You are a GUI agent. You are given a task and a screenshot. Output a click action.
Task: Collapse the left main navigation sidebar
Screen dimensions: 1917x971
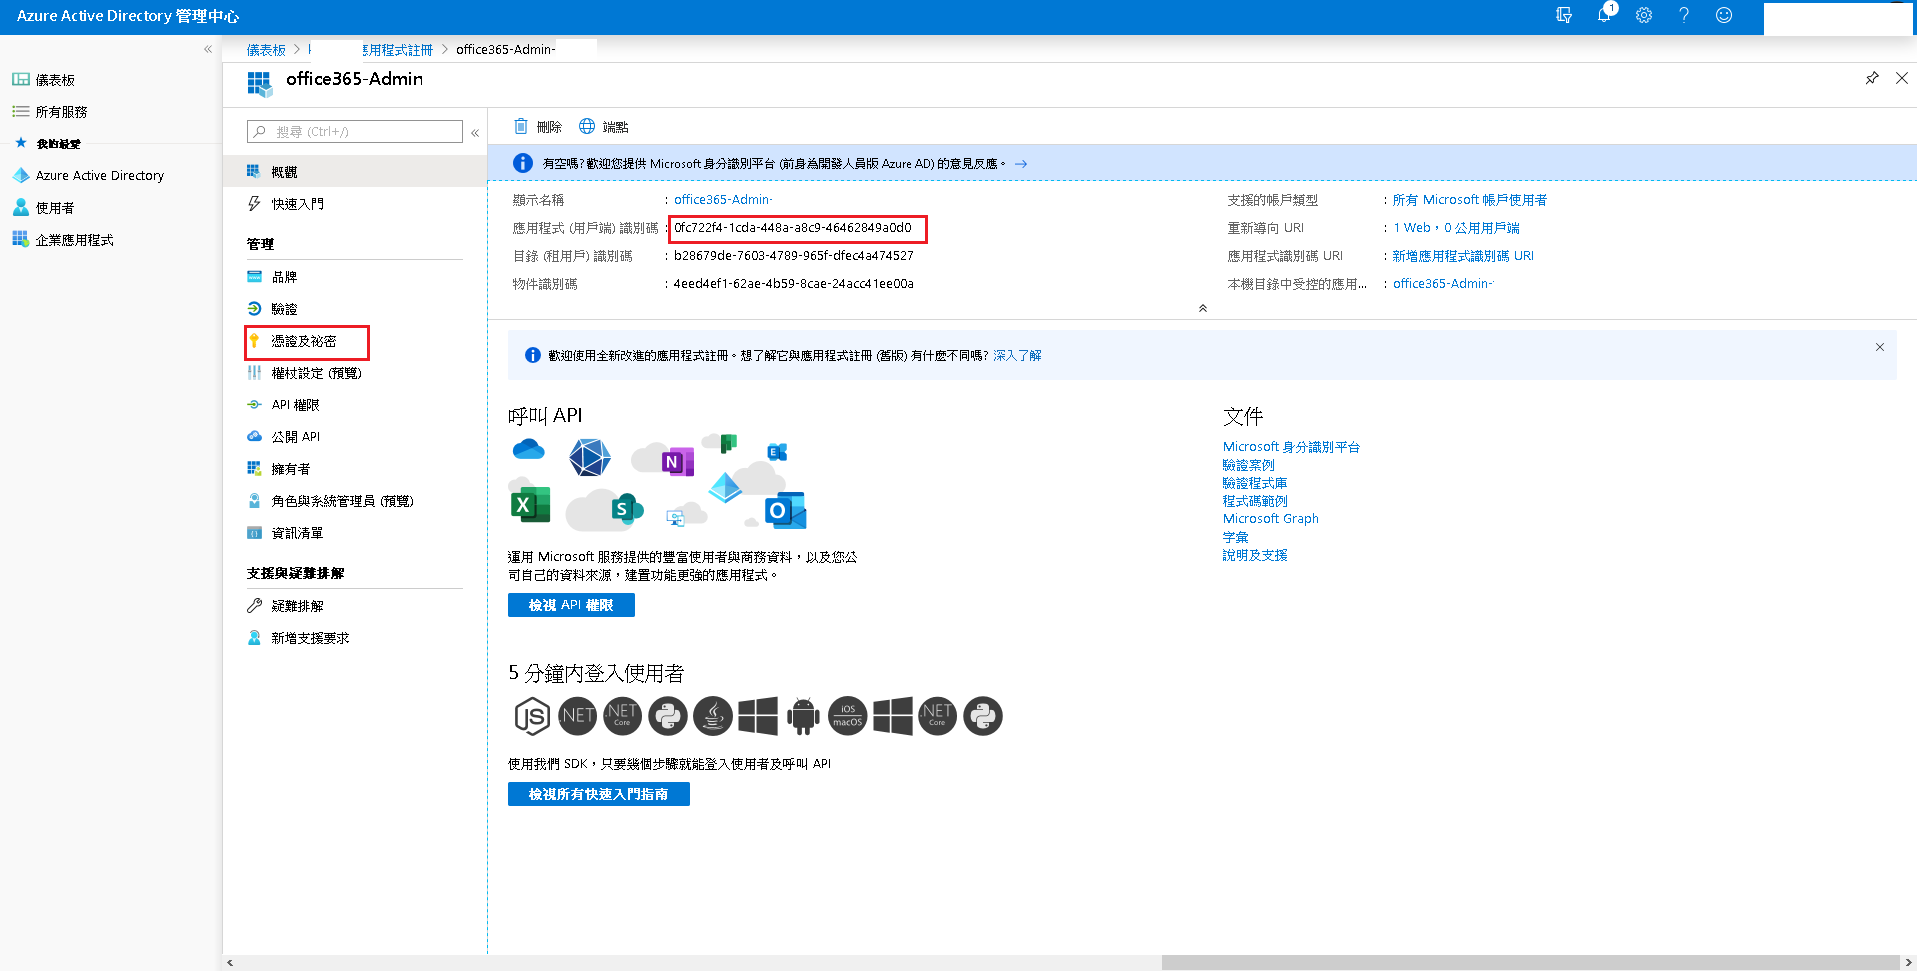pyautogui.click(x=208, y=49)
